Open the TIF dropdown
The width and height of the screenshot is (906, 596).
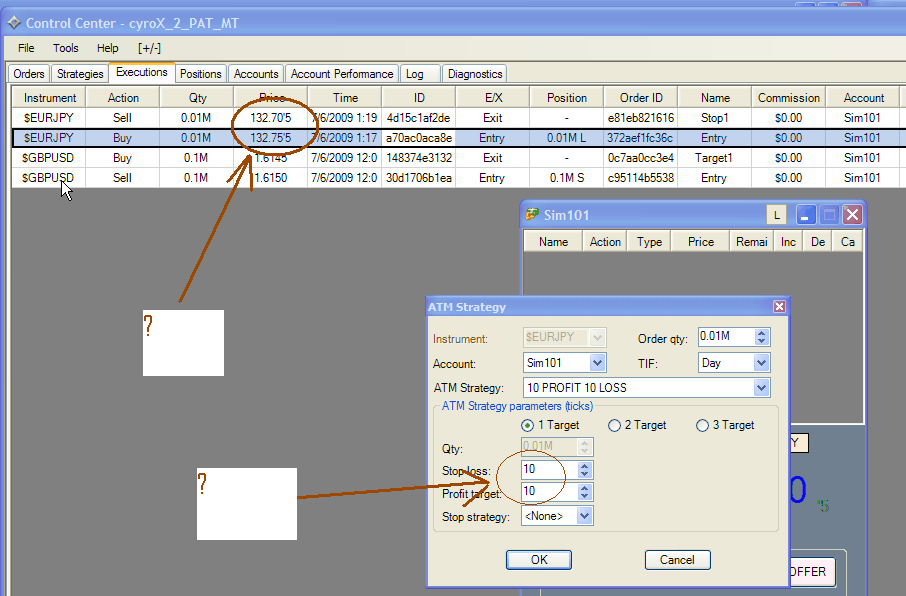tap(762, 363)
